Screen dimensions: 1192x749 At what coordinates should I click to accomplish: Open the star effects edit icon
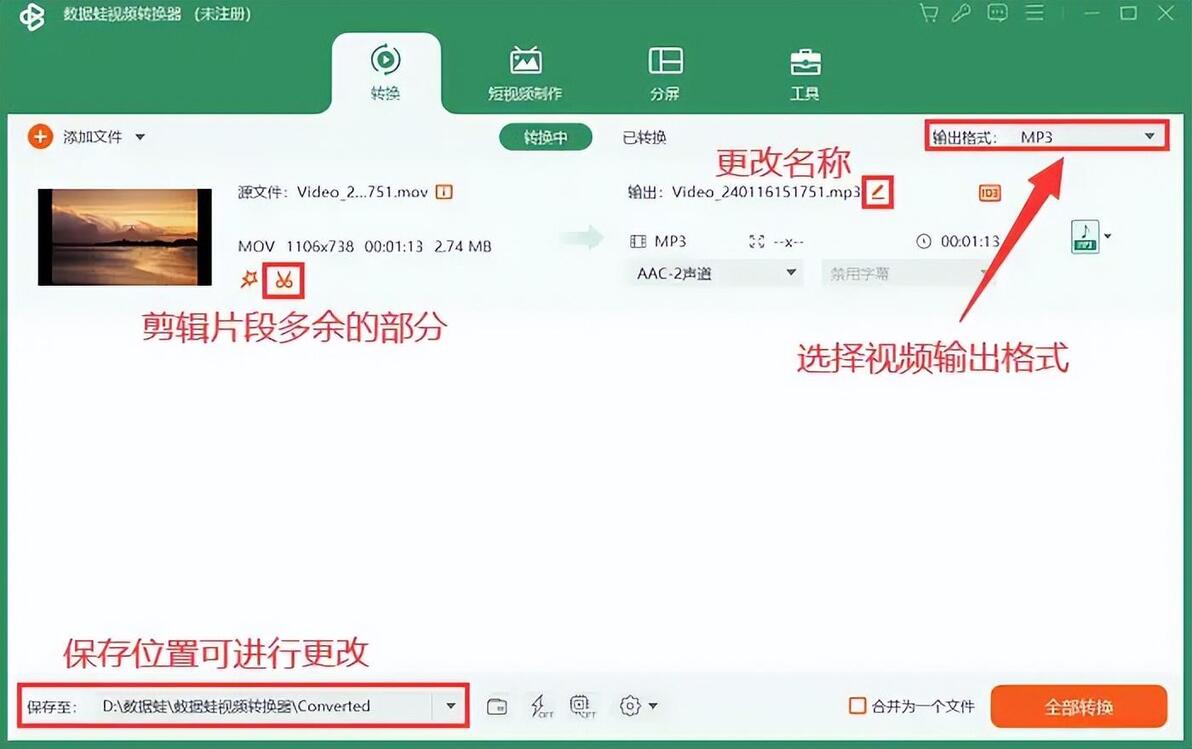click(x=249, y=279)
